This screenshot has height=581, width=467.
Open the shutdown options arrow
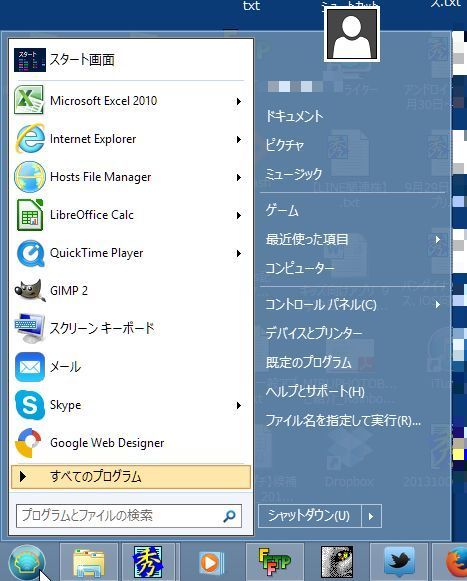pos(371,515)
